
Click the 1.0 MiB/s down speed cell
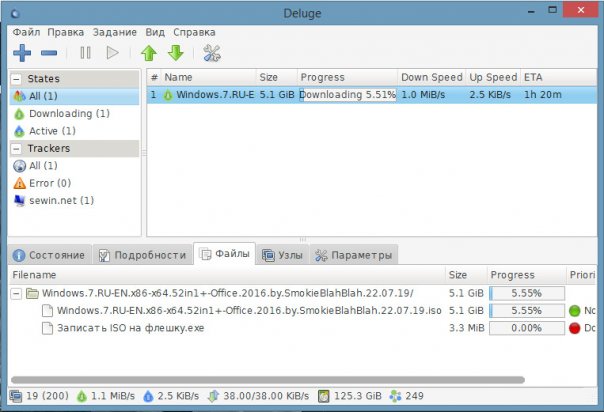[x=423, y=95]
